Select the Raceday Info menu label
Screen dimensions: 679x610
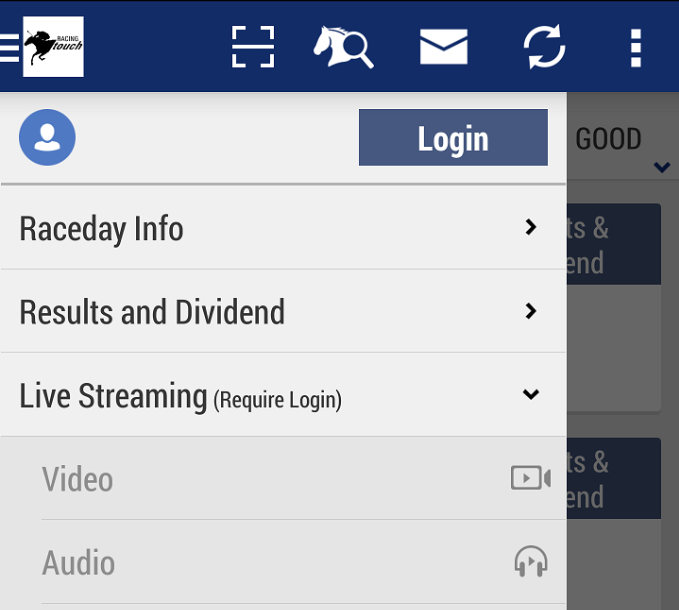[x=101, y=229]
